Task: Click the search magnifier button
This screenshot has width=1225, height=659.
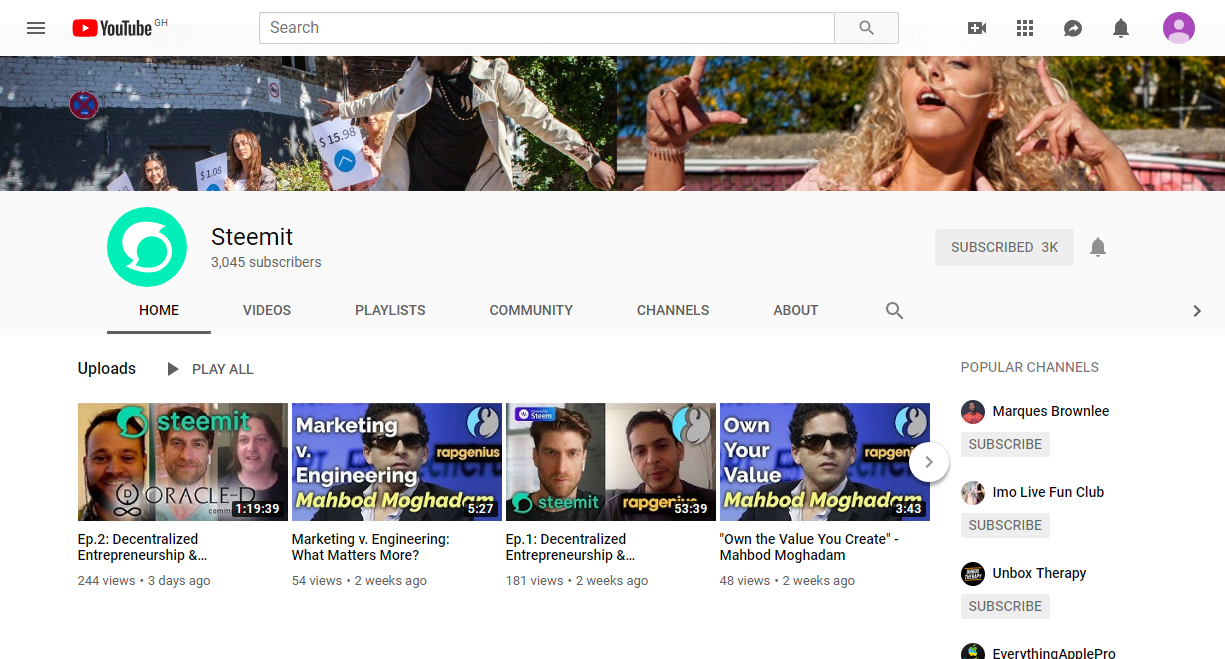Action: click(x=866, y=28)
